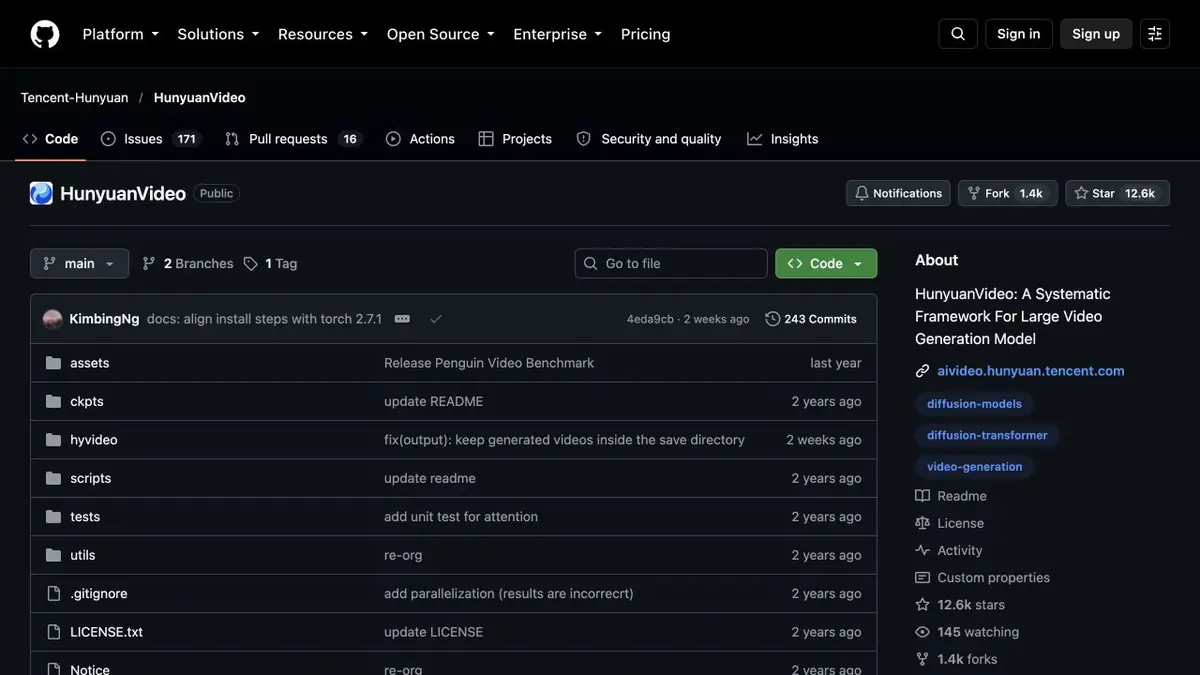1200x675 pixels.
Task: Open the 2 Branches link
Action: click(188, 264)
